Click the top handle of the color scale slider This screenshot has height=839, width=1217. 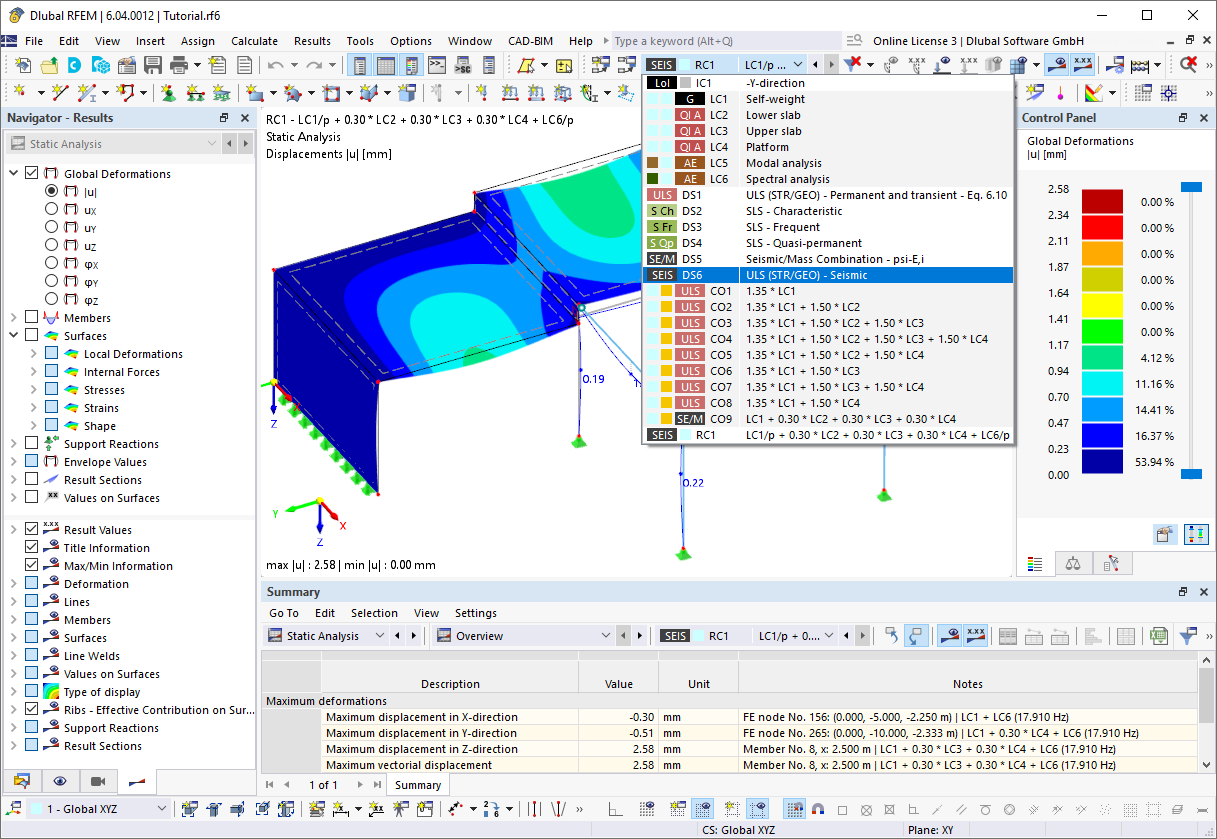[x=1190, y=187]
